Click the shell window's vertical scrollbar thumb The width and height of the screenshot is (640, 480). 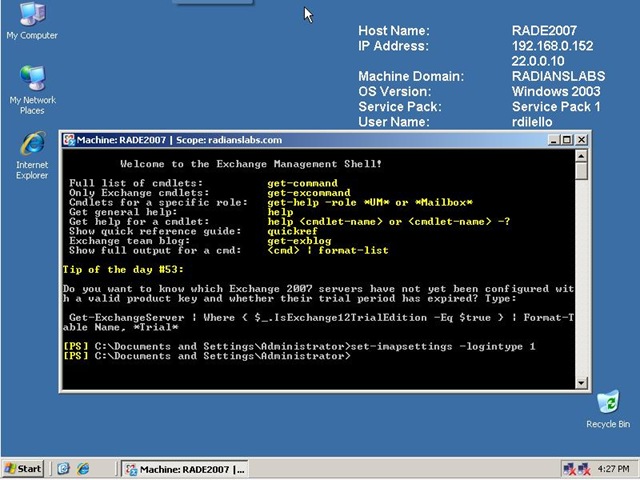pyautogui.click(x=582, y=171)
